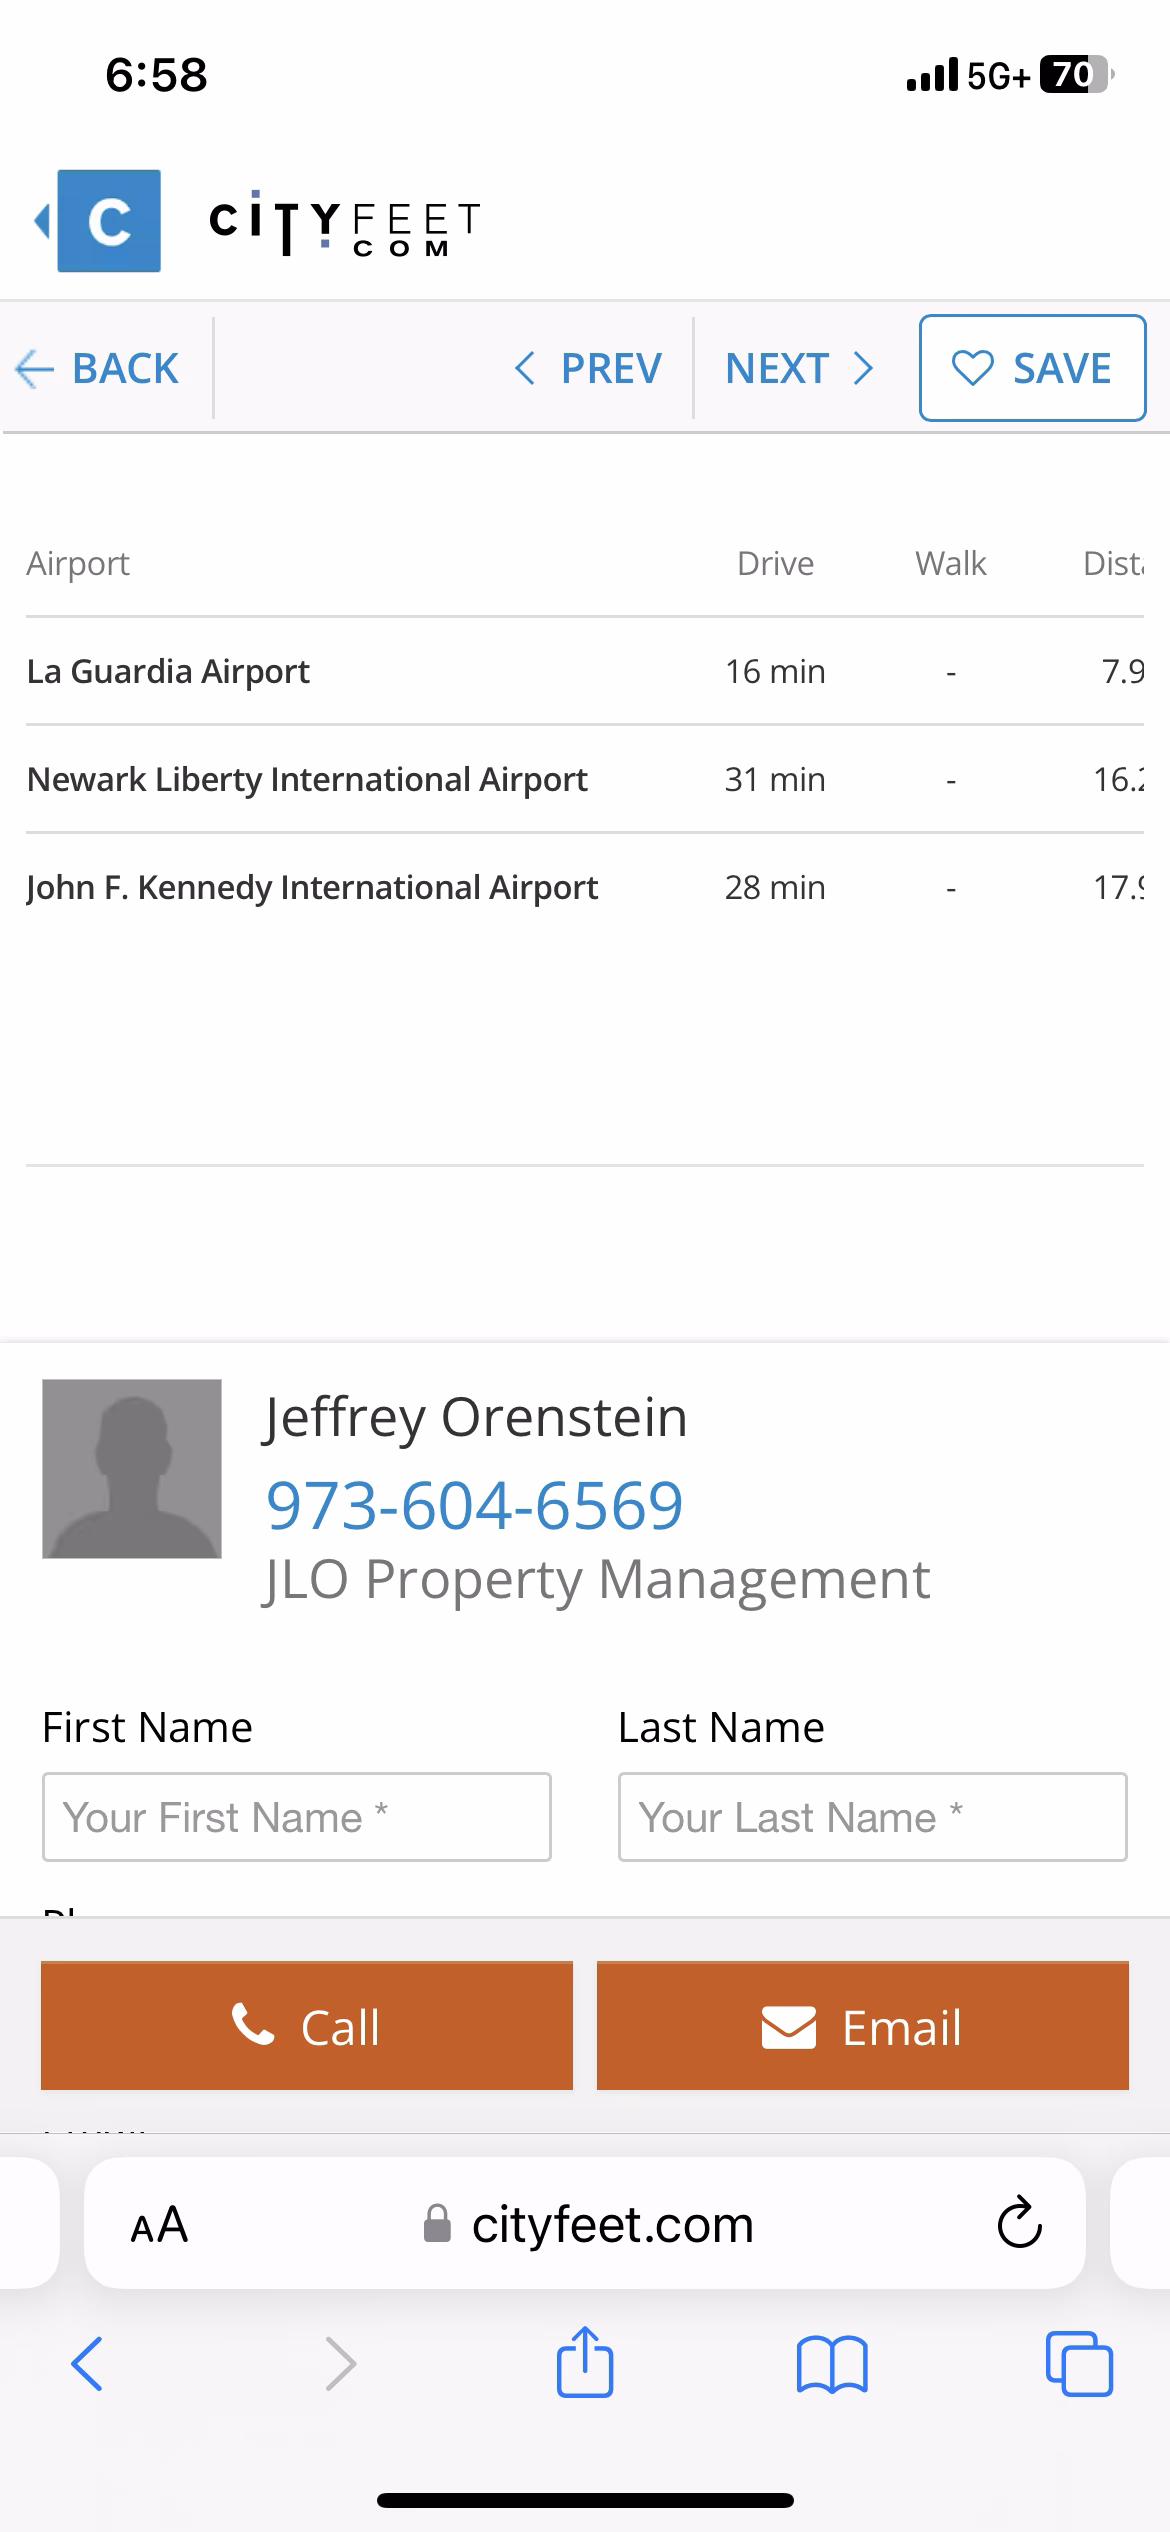Tap Jeffrey Orenstein's profile photo placeholder
Viewport: 1170px width, 2532px height.
[132, 1468]
